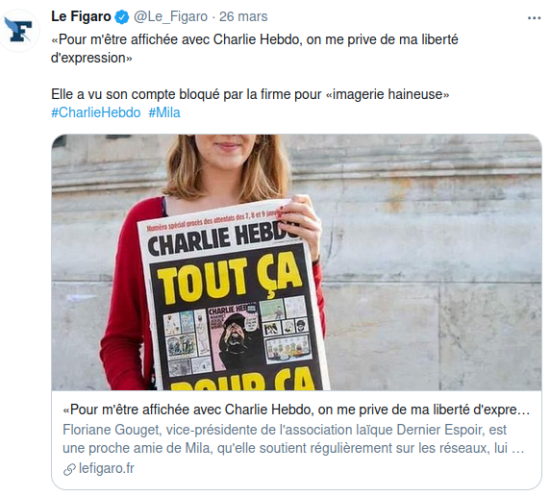Click the @Le_Figaro handle
The height and width of the screenshot is (497, 550).
pyautogui.click(x=170, y=17)
